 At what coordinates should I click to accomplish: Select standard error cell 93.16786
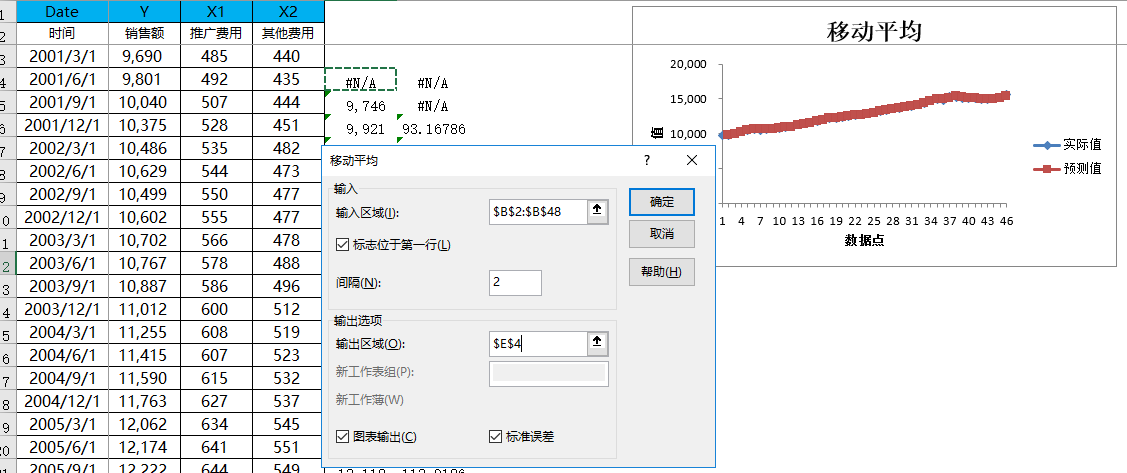tap(433, 129)
